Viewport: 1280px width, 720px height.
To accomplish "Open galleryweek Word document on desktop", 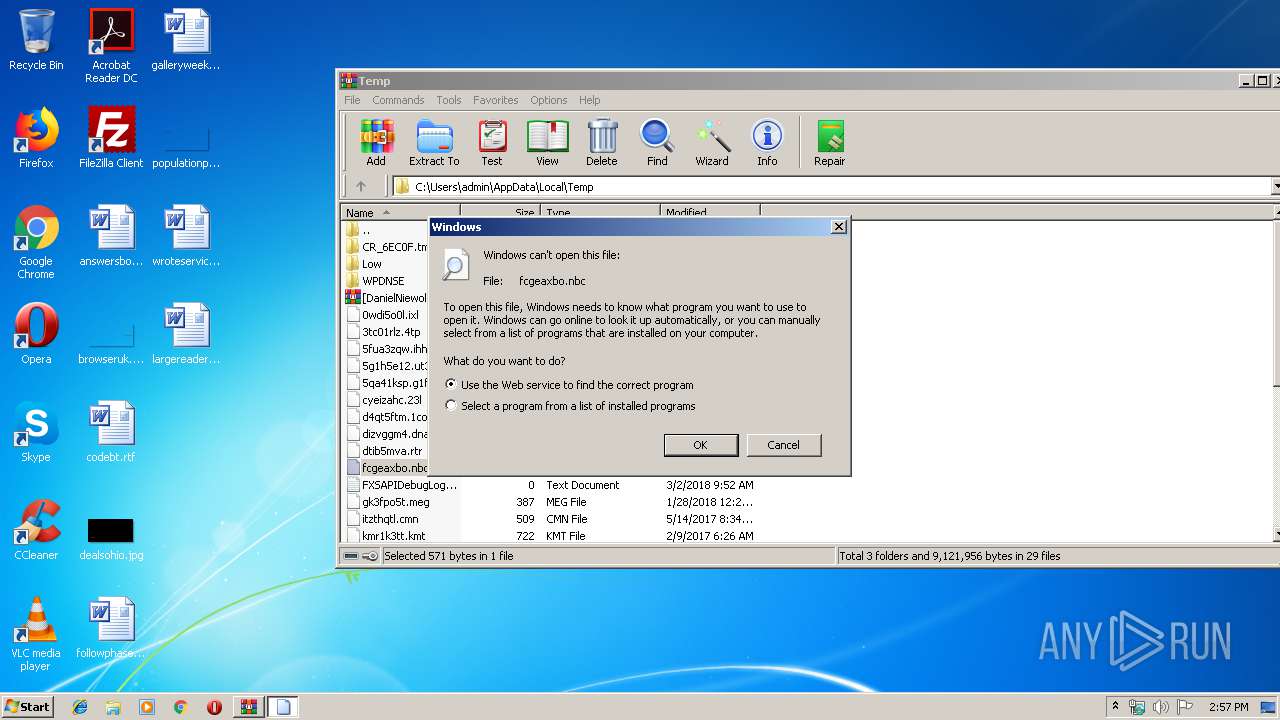I will point(186,40).
